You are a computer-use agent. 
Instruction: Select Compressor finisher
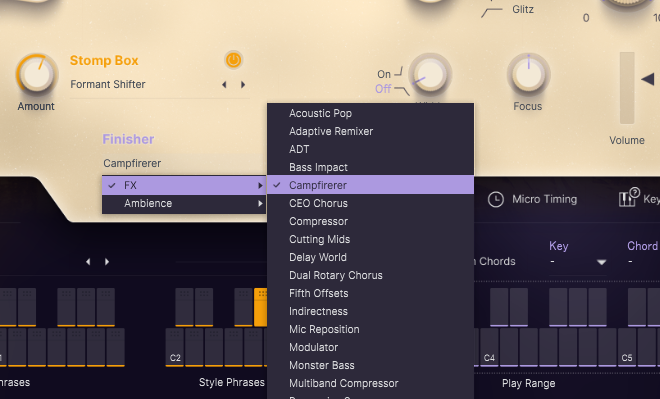pyautogui.click(x=370, y=221)
